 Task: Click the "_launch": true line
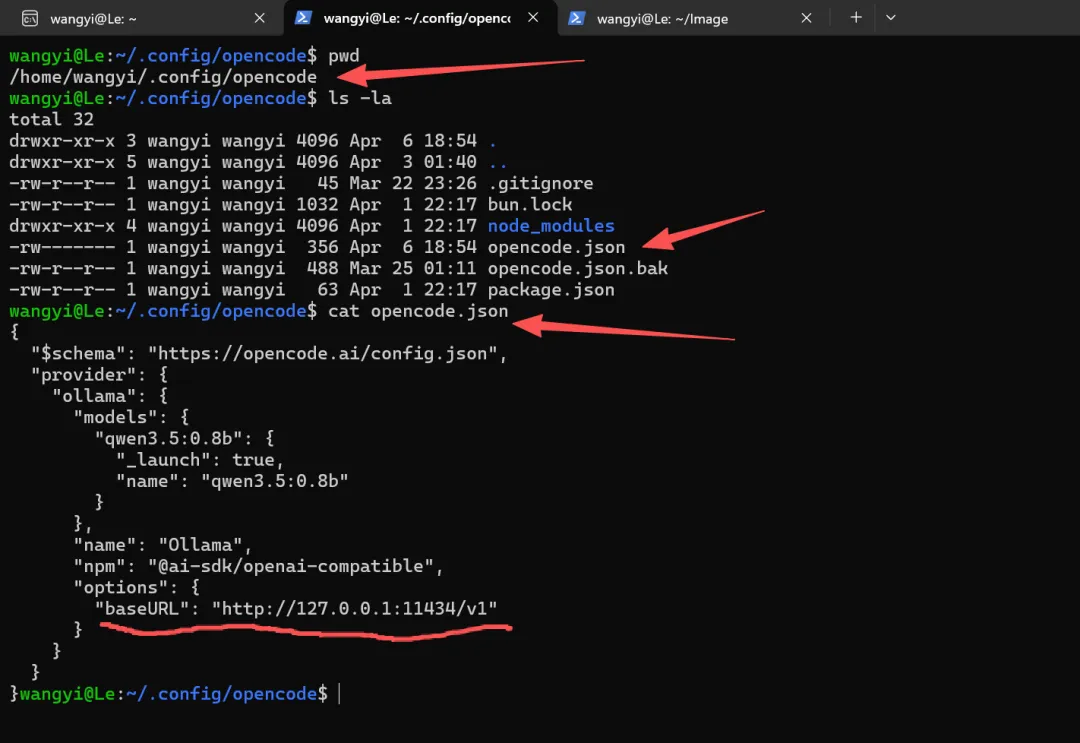tap(200, 460)
